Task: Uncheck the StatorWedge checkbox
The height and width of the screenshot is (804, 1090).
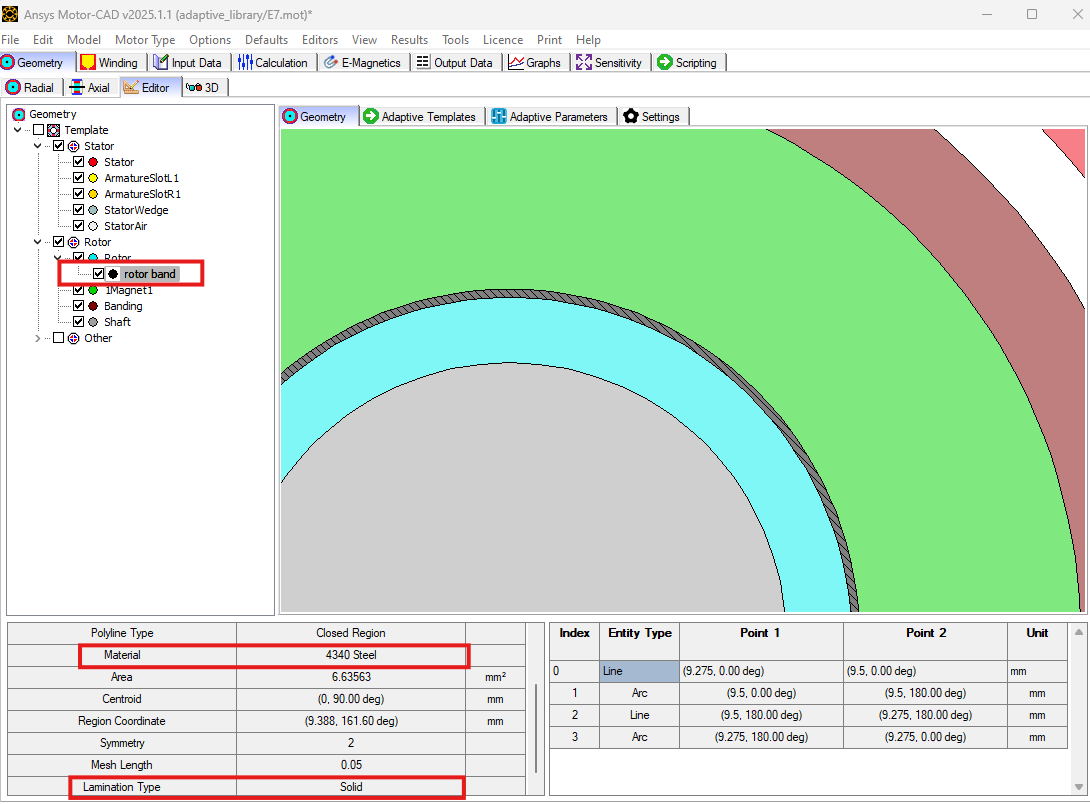Action: pos(79,210)
